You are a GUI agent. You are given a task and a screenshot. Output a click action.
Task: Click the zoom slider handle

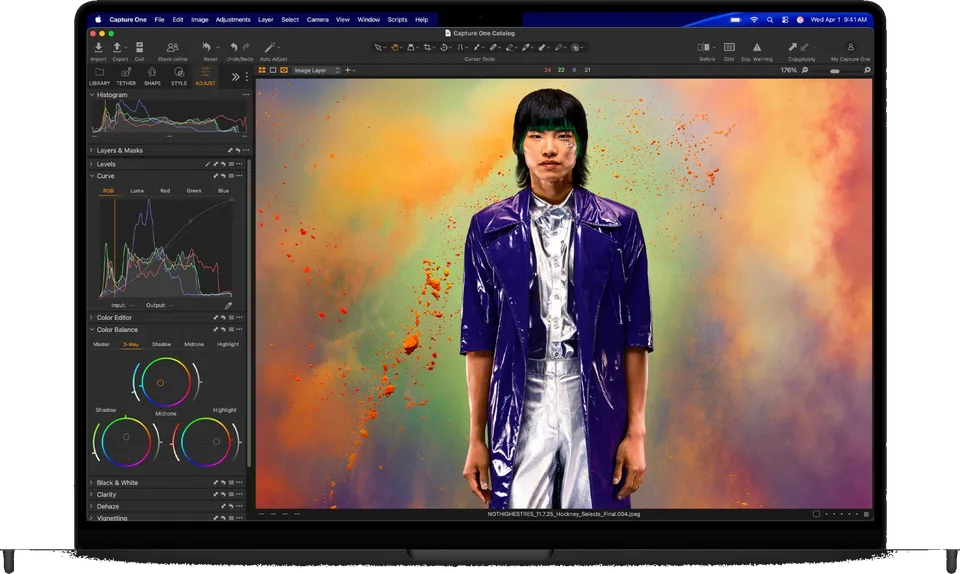click(x=834, y=71)
